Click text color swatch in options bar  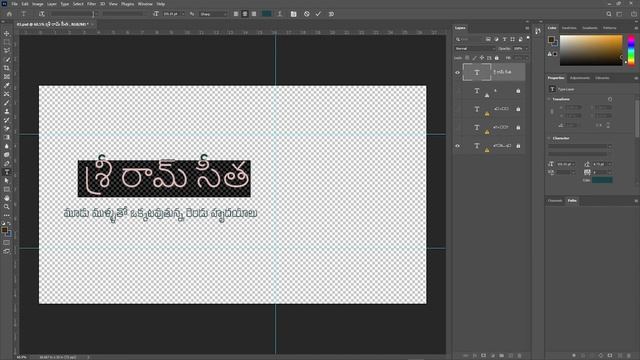(267, 14)
